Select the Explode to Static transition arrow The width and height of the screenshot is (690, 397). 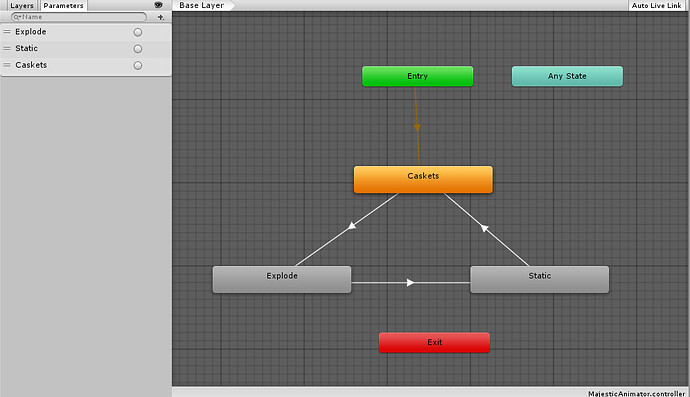point(410,283)
